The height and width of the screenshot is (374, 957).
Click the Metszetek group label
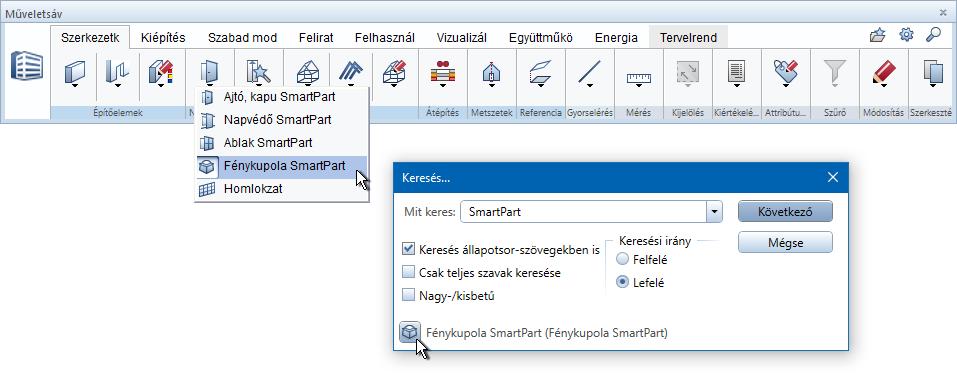(492, 113)
